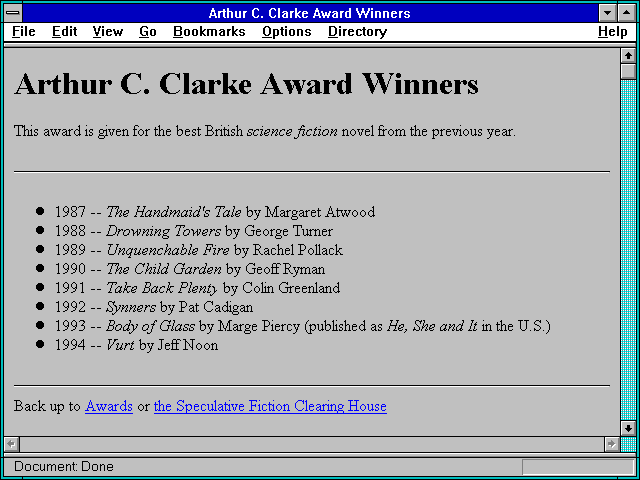640x480 pixels.
Task: Open the Go menu
Action: [x=148, y=32]
